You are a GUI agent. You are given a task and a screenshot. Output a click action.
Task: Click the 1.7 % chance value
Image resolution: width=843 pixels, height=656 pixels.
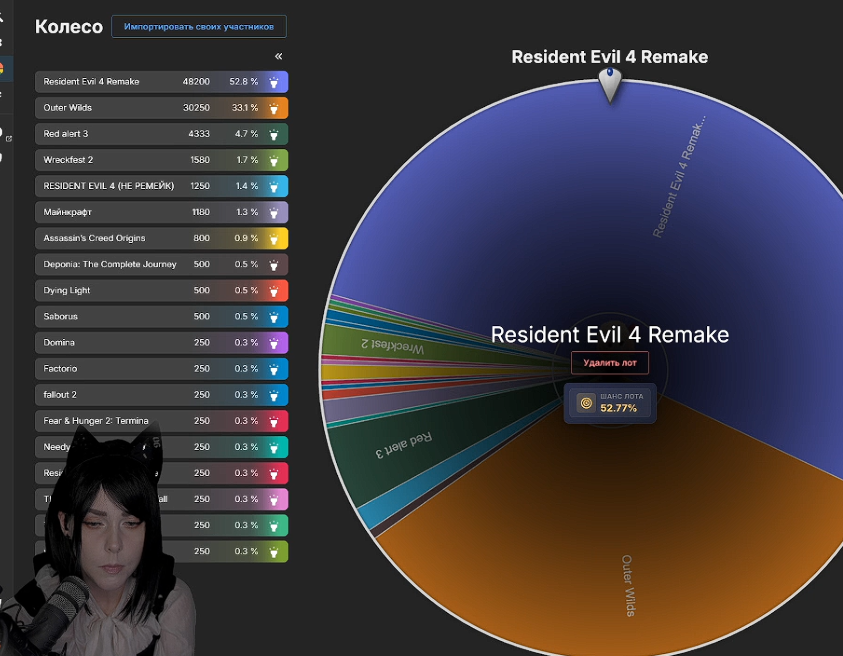click(x=247, y=160)
